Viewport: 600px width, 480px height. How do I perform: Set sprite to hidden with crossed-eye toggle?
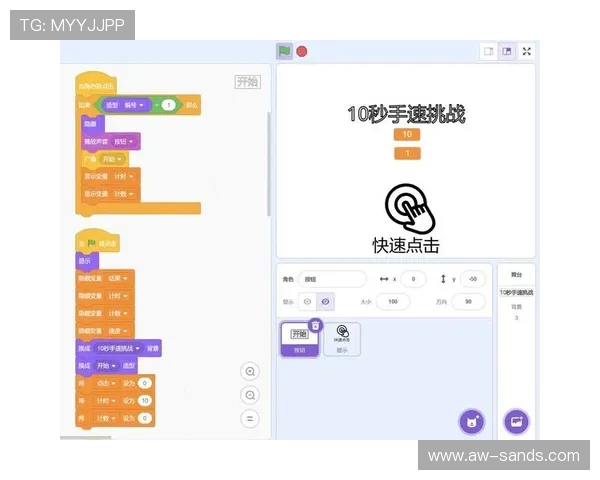[x=325, y=302]
